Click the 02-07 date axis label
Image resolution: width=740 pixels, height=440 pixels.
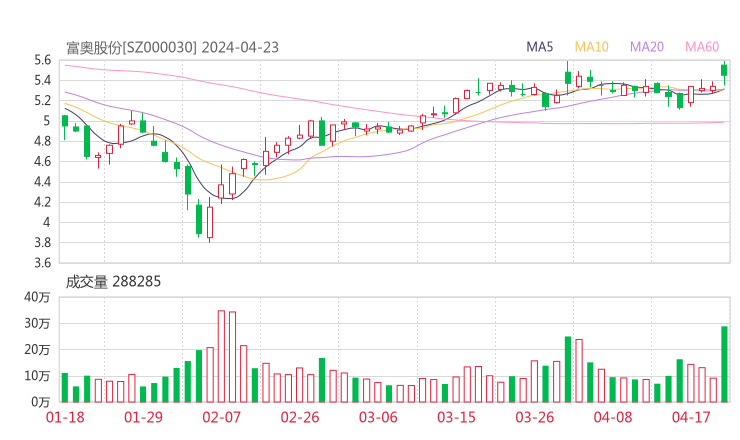pyautogui.click(x=221, y=417)
